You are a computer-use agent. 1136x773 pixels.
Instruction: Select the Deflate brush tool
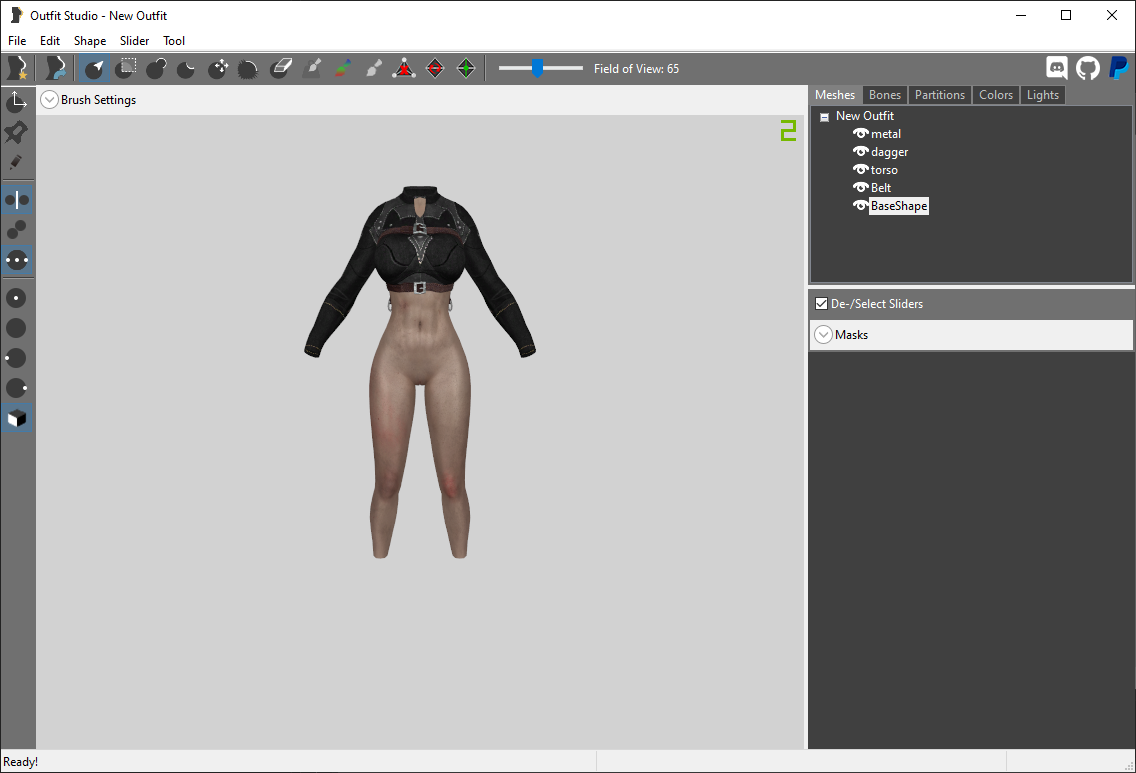click(187, 68)
